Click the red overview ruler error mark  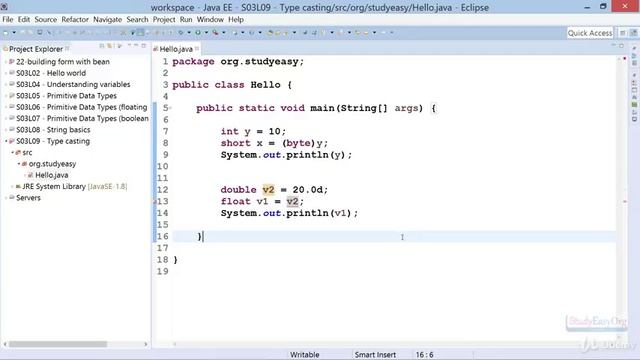point(625,202)
